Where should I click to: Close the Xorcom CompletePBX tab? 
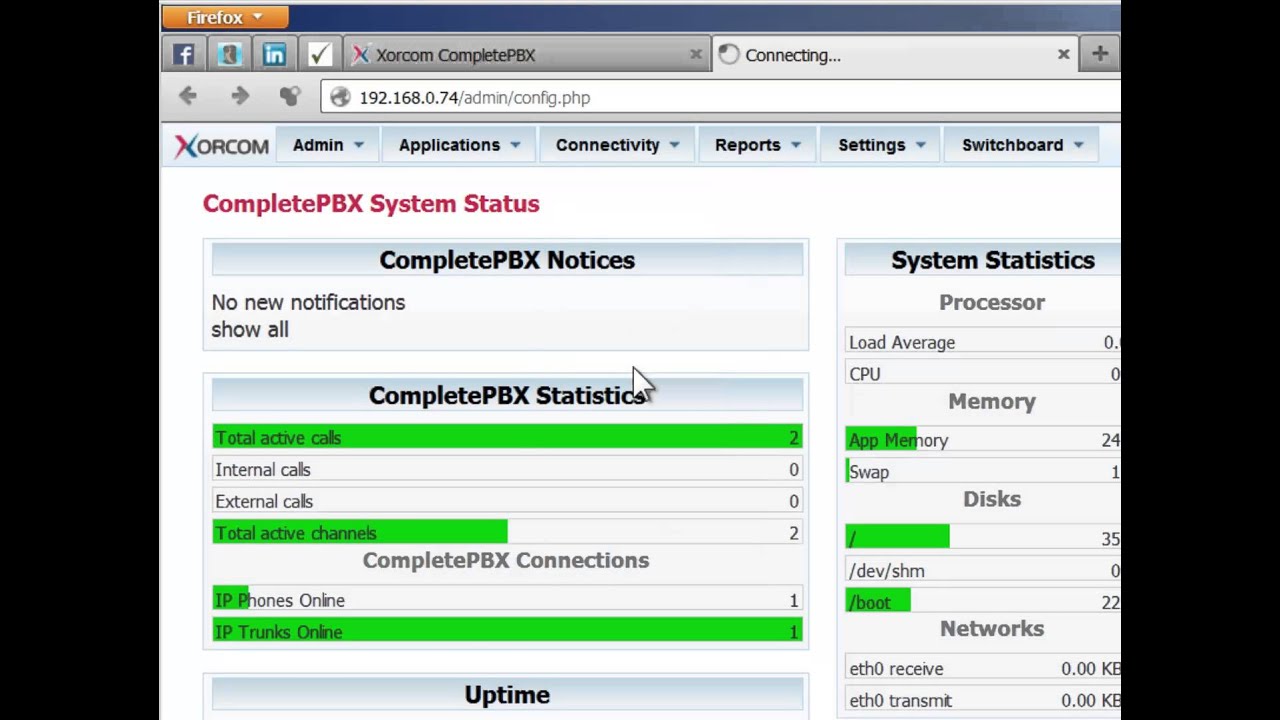tap(696, 55)
